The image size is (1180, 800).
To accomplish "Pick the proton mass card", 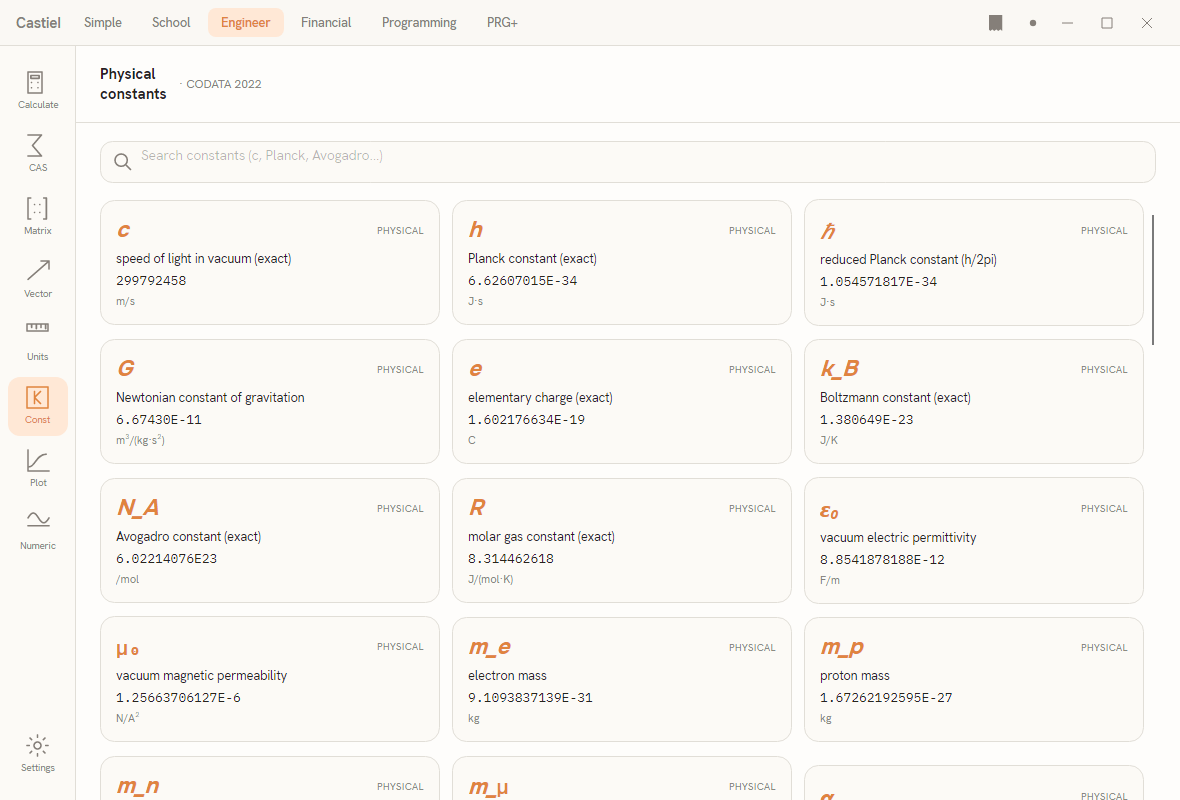I will (x=974, y=680).
